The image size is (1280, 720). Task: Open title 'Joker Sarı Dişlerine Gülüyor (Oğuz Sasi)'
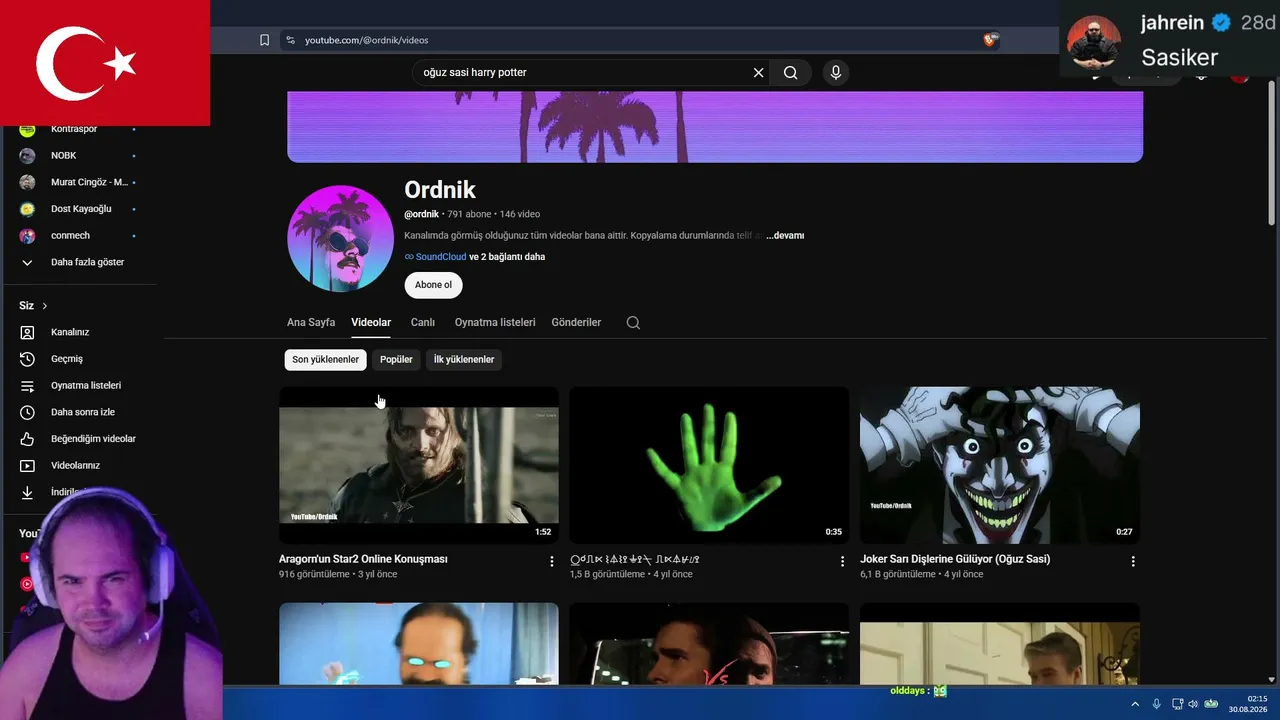[x=955, y=560]
